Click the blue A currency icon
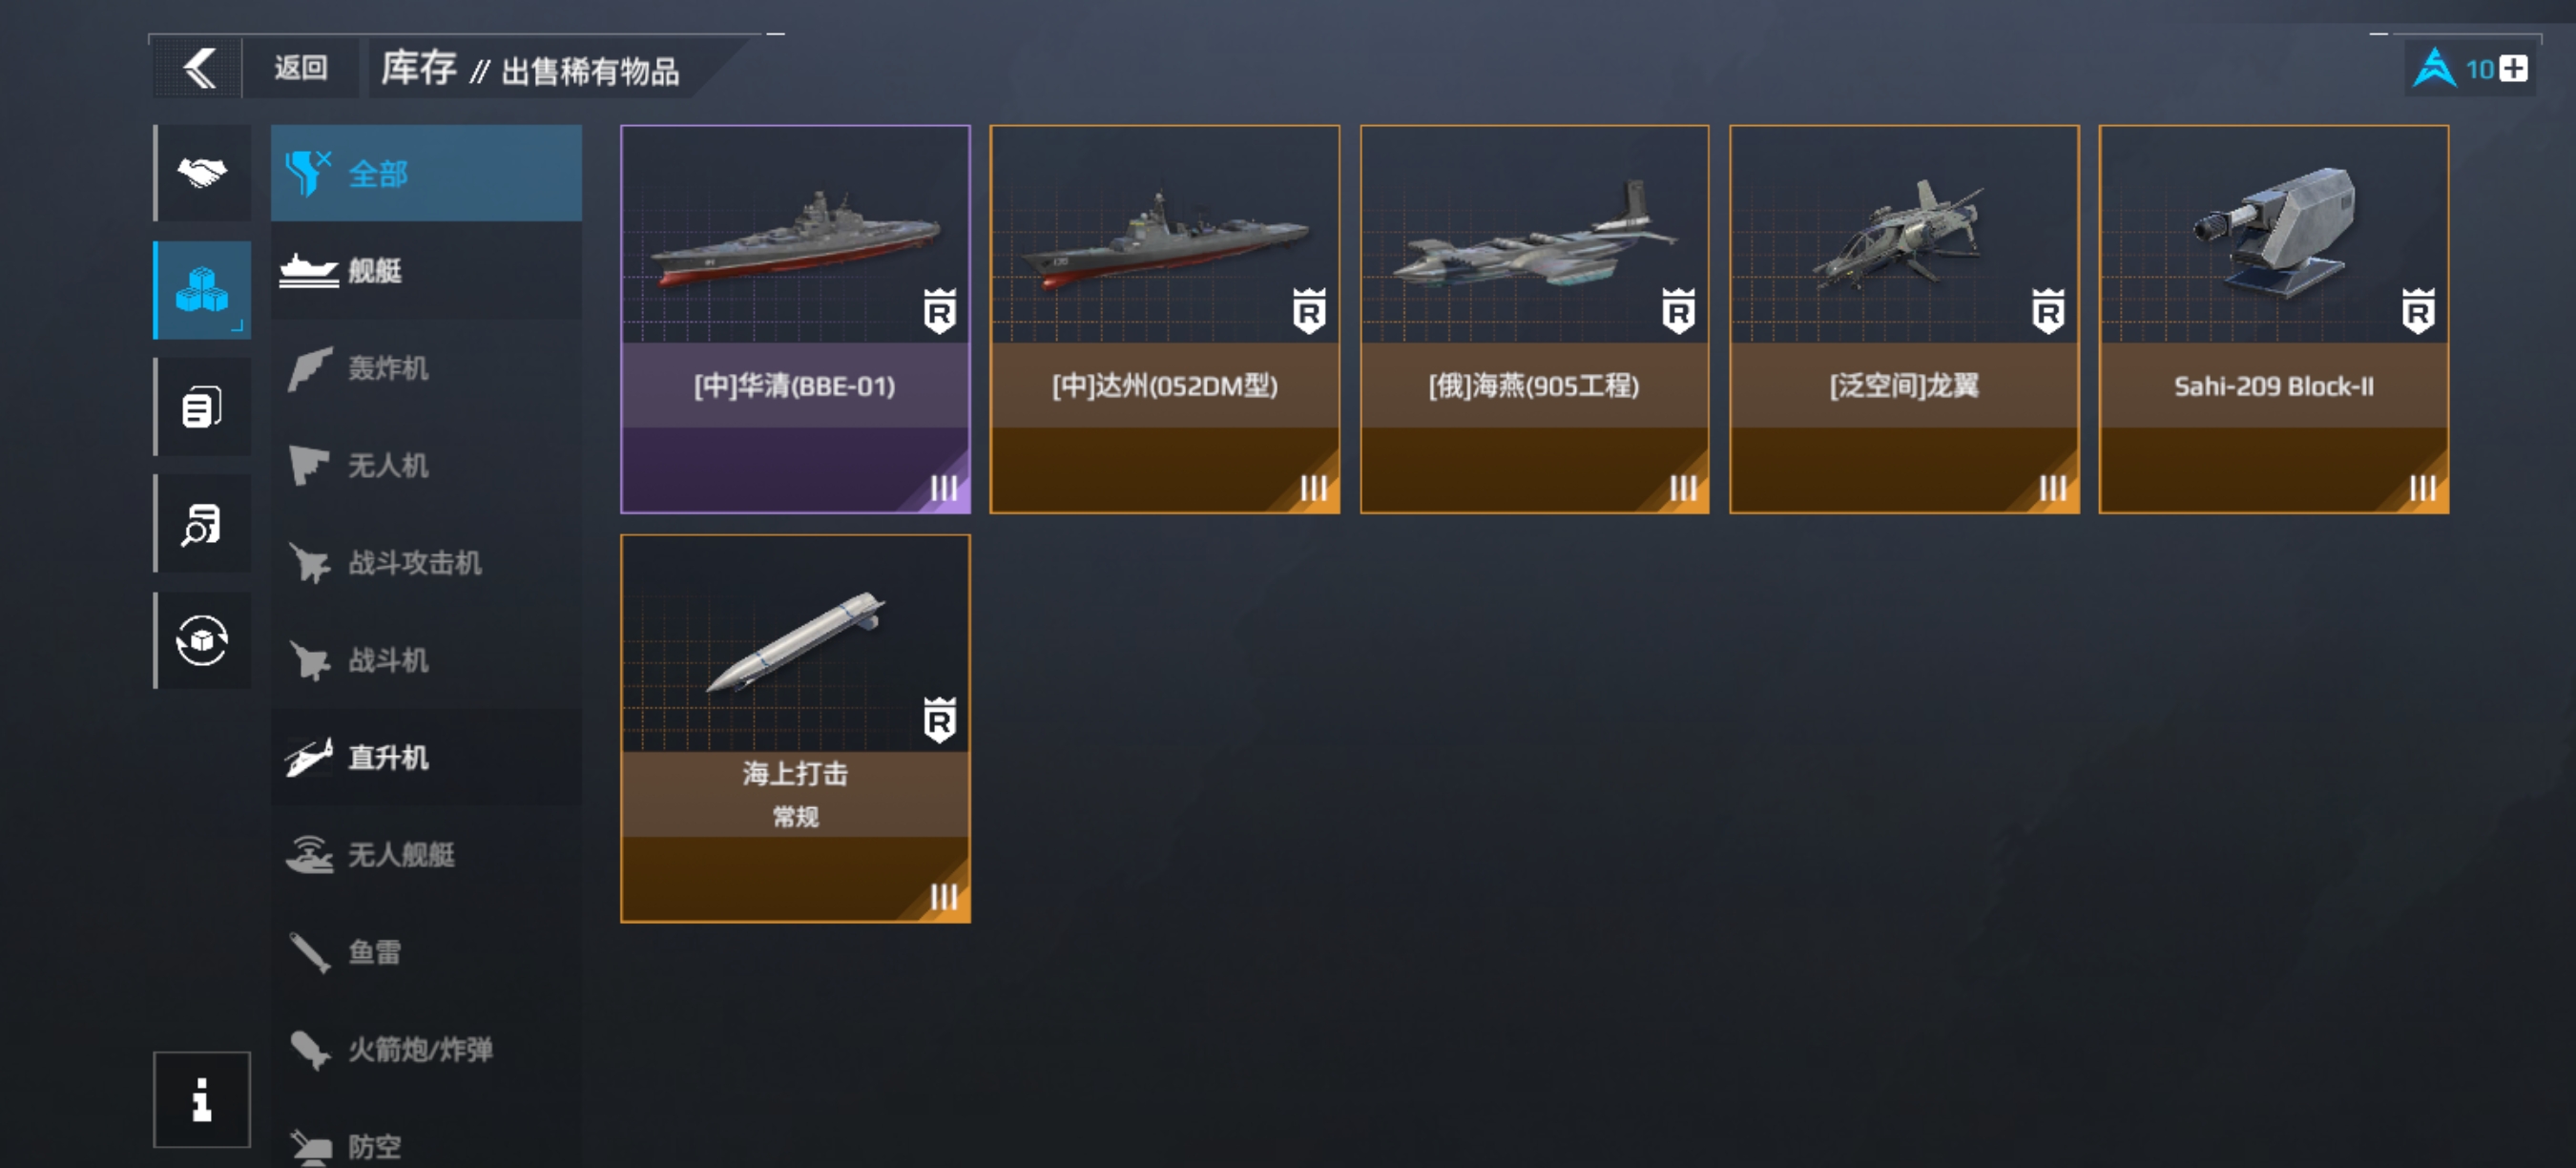This screenshot has height=1168, width=2576. pos(2433,69)
